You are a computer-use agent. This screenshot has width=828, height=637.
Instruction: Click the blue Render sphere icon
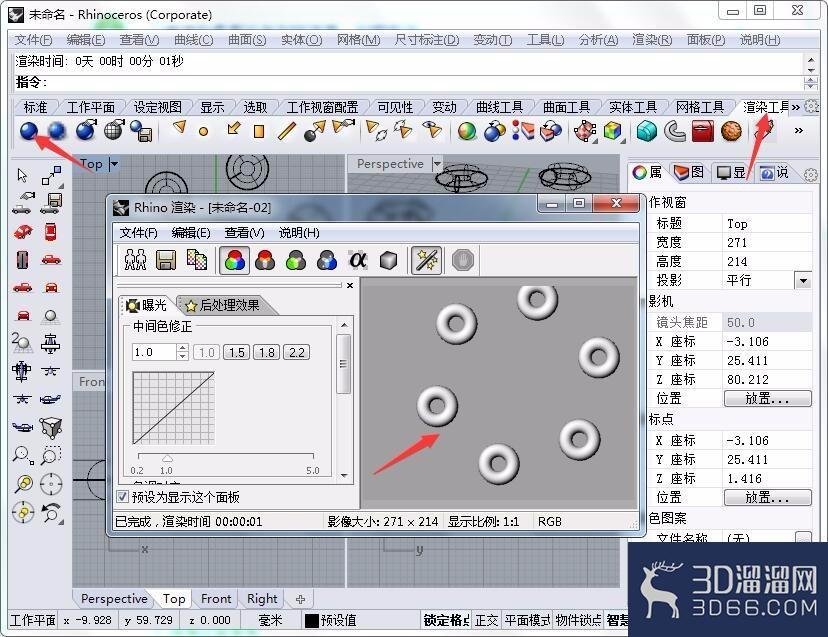tap(29, 130)
